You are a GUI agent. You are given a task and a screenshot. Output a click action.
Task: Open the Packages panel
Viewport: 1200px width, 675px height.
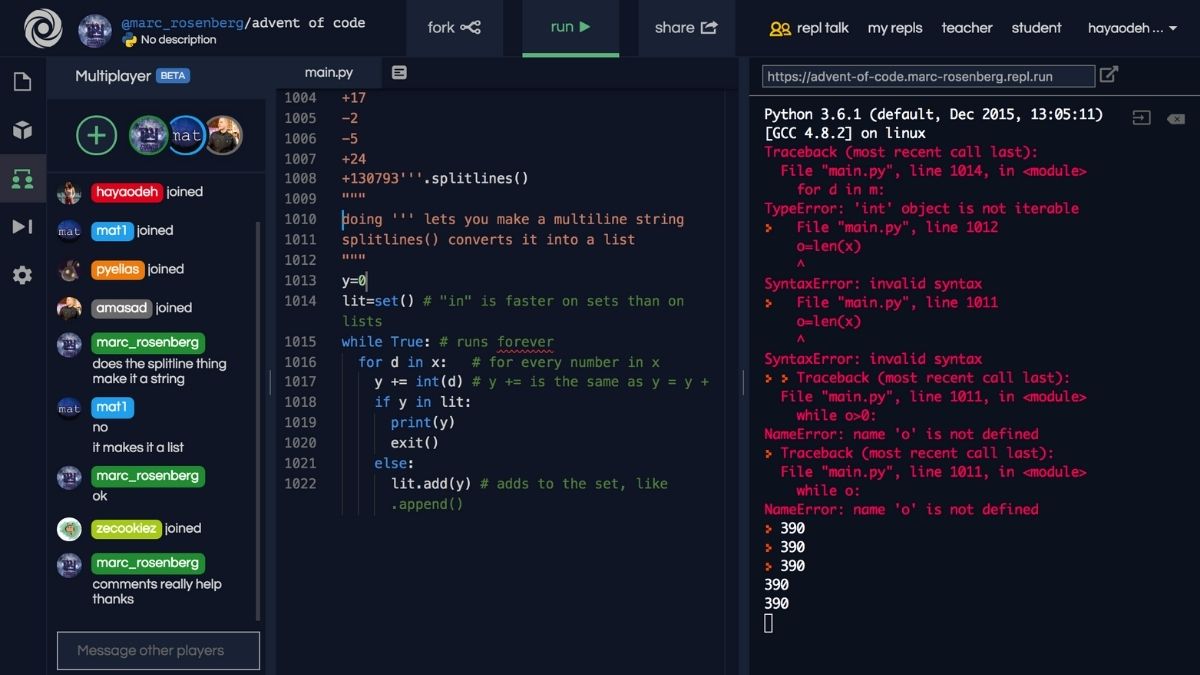pyautogui.click(x=22, y=130)
